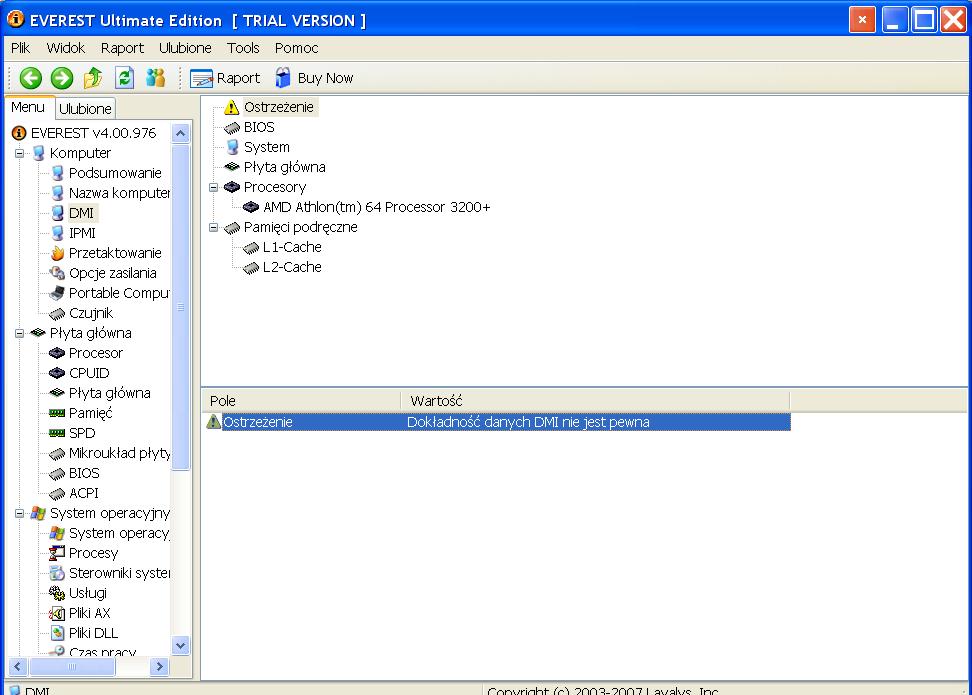Click the green Back arrow button
Image resolution: width=972 pixels, height=695 pixels.
pos(30,78)
